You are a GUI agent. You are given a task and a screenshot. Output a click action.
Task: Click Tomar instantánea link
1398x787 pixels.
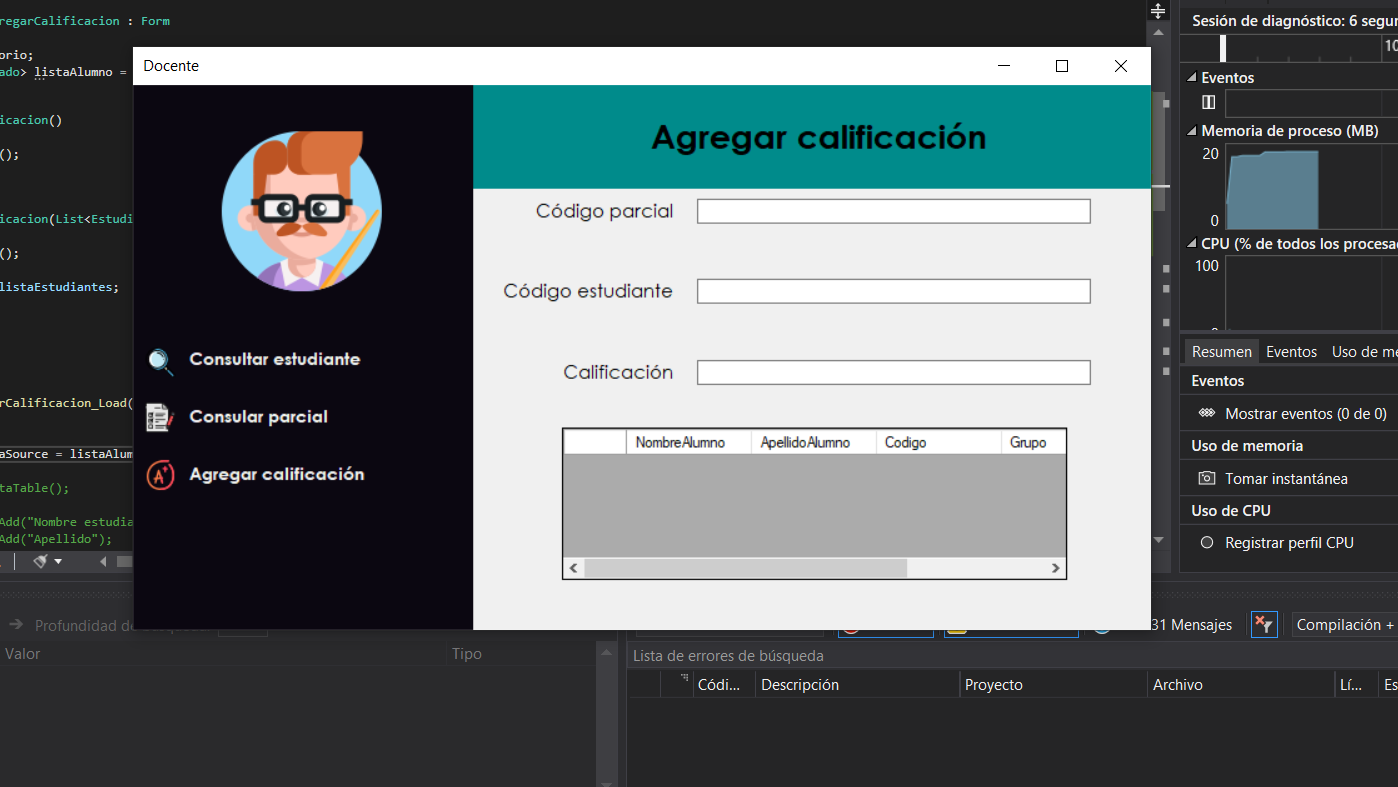1286,479
